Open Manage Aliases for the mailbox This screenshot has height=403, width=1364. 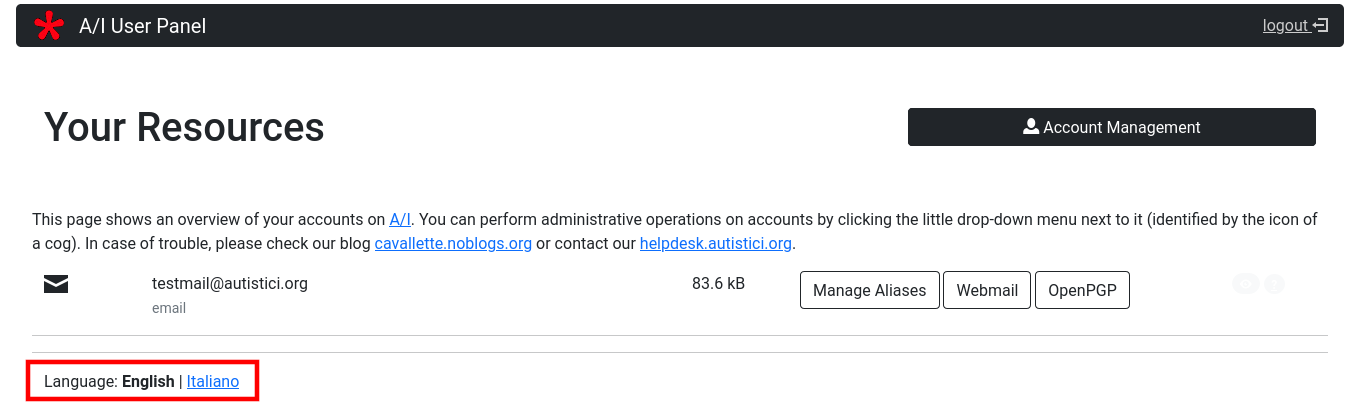coord(869,290)
